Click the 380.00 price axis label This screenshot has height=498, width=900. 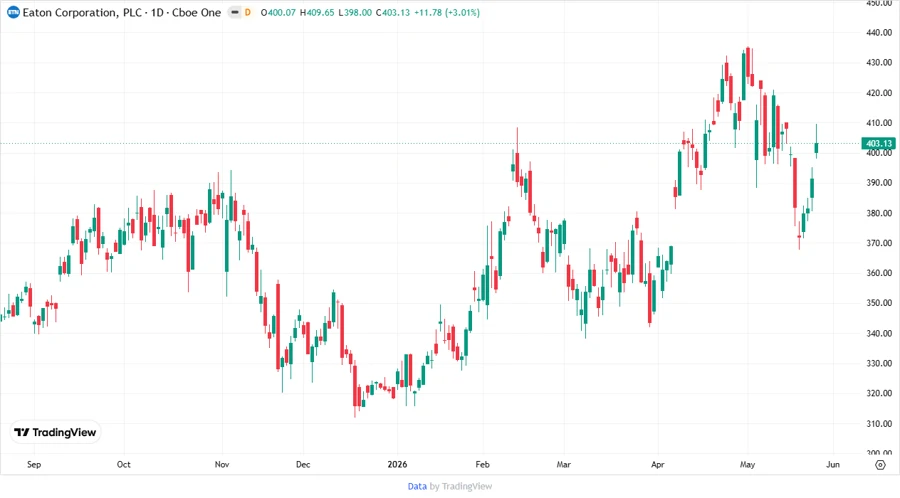point(879,213)
